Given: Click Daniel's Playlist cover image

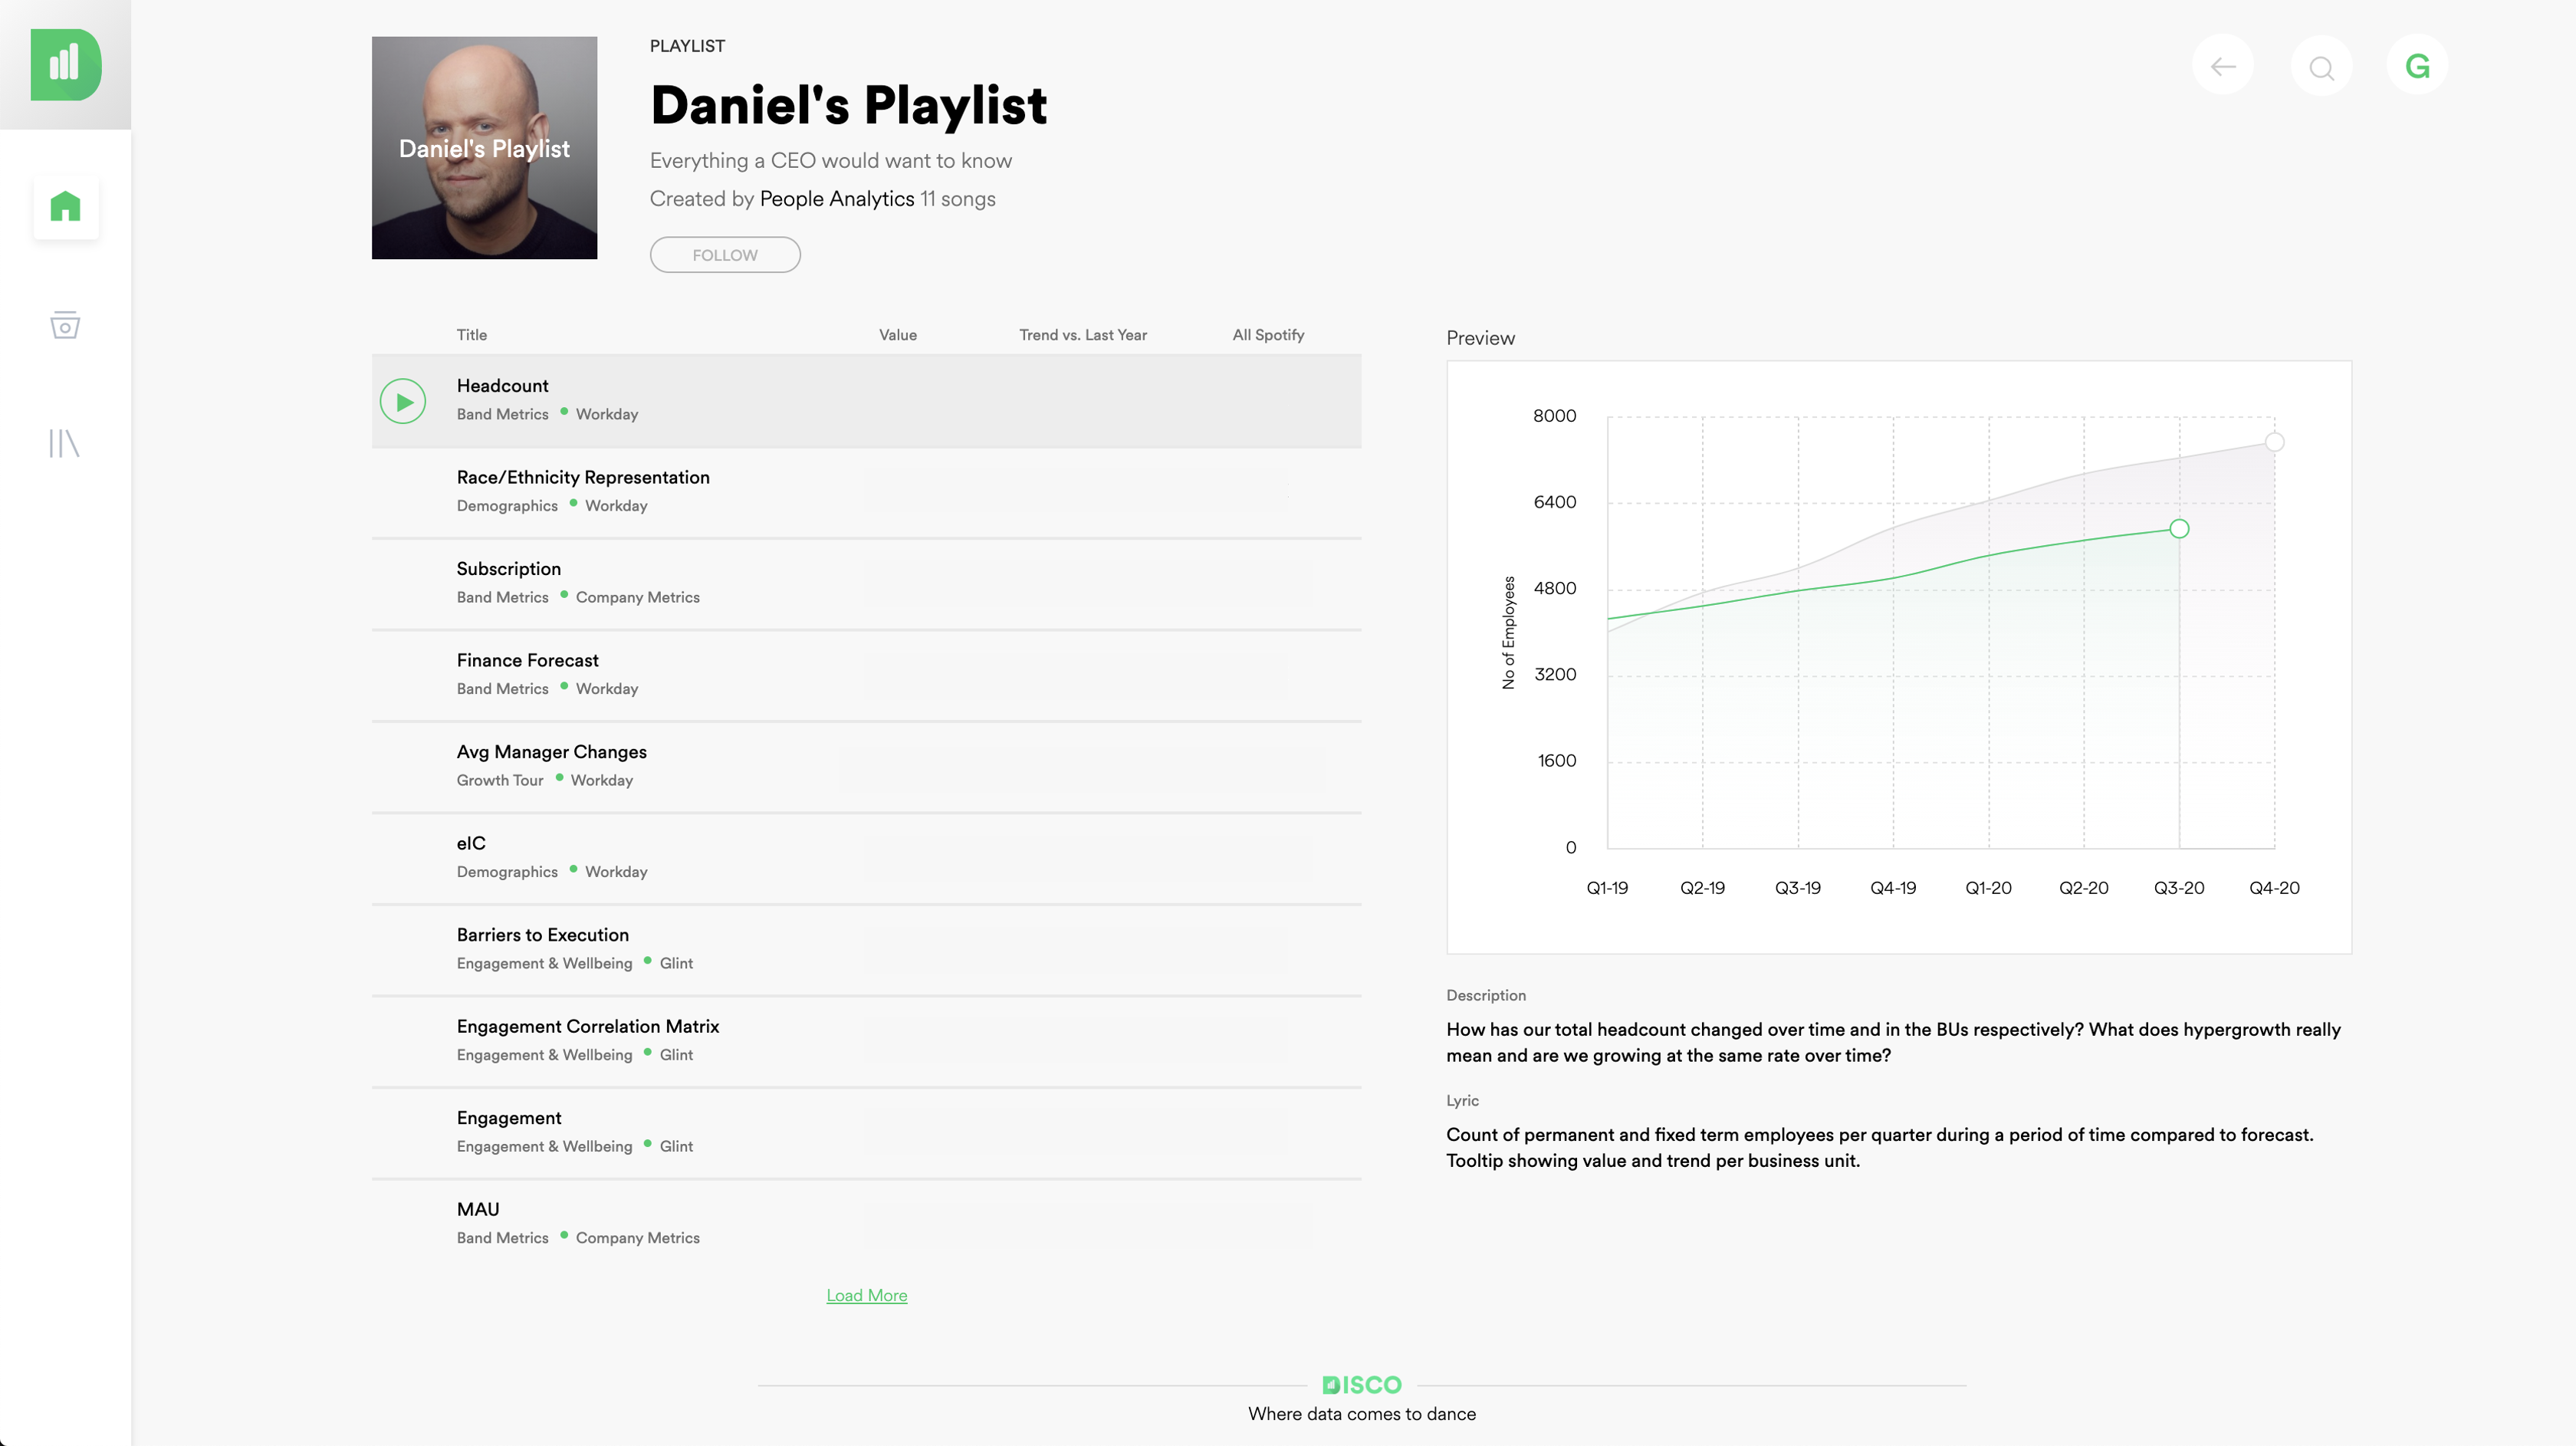Looking at the screenshot, I should [484, 148].
